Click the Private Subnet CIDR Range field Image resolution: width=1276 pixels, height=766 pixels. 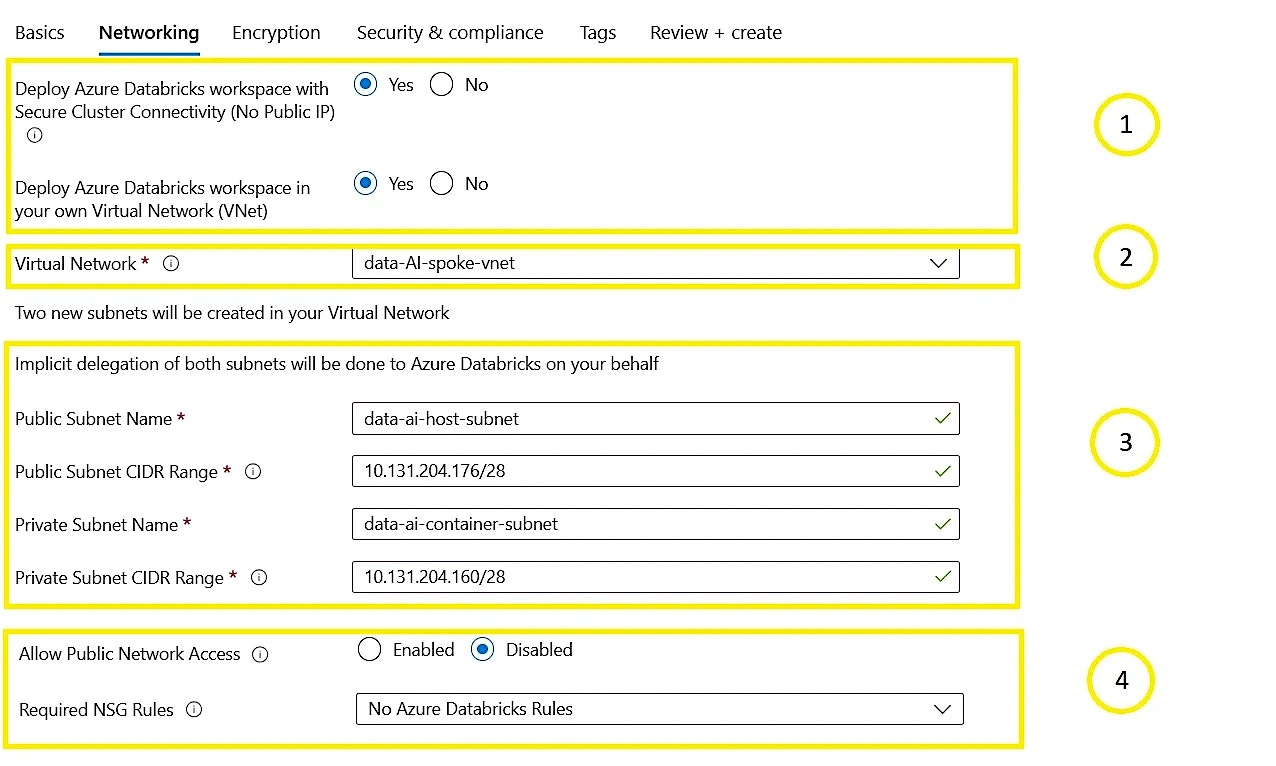[x=640, y=577]
